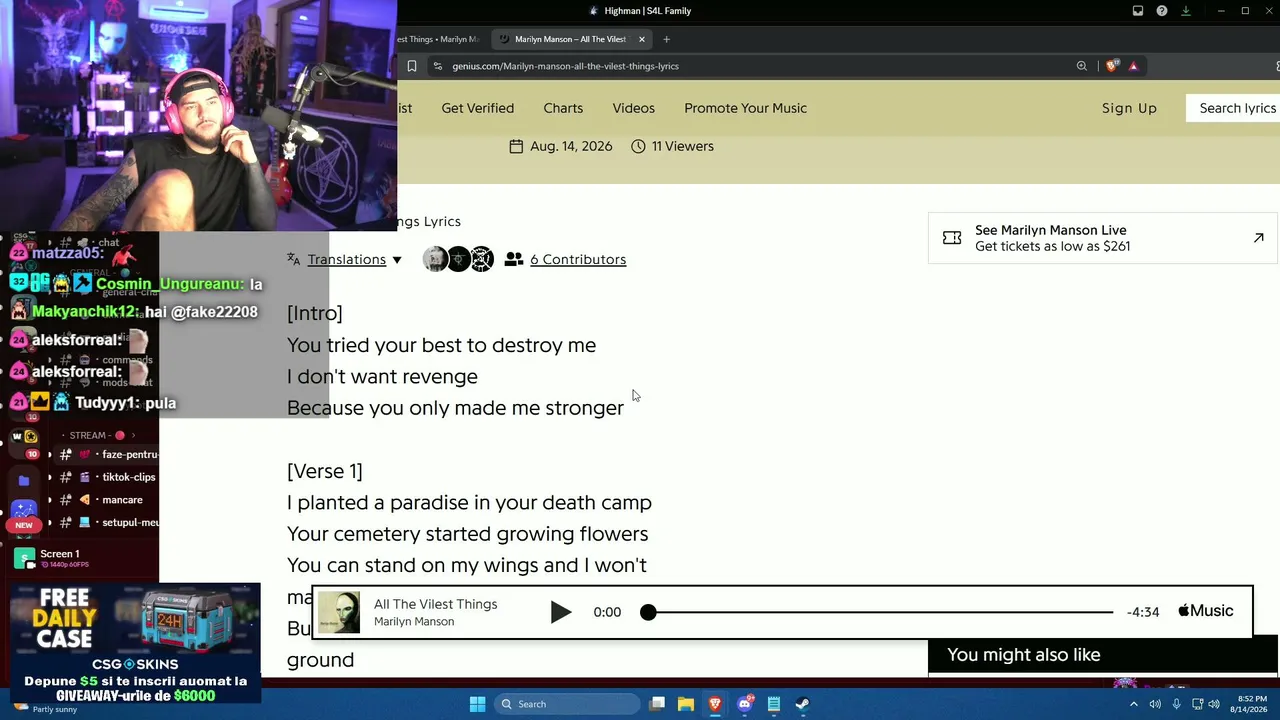Open a new browser tab
1280x720 pixels.
[666, 39]
